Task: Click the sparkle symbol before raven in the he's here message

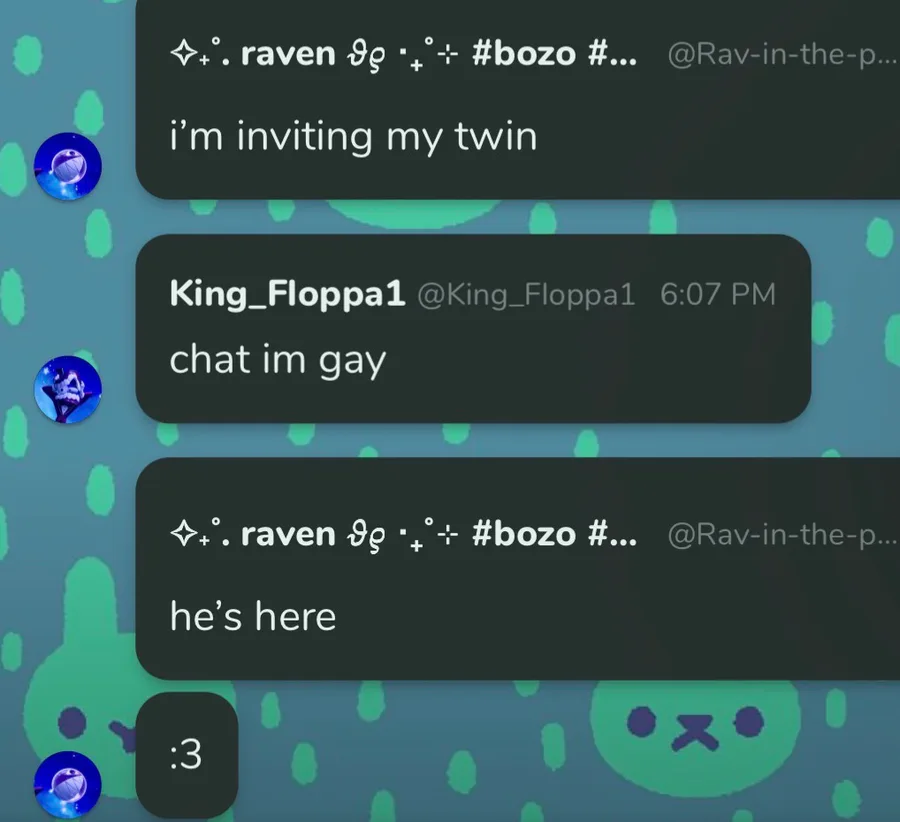Action: pyautogui.click(x=184, y=534)
